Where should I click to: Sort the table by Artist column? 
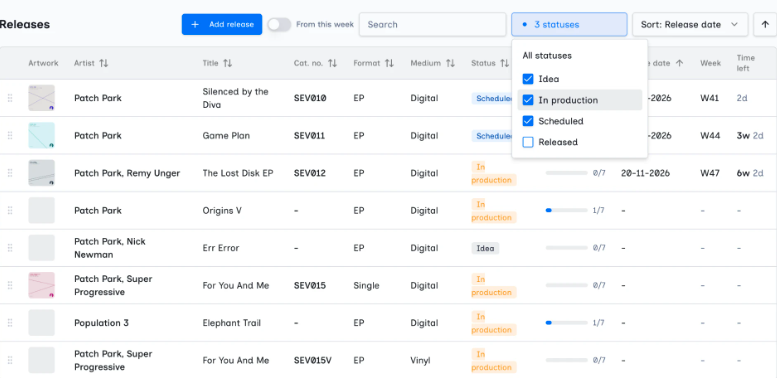(x=91, y=63)
